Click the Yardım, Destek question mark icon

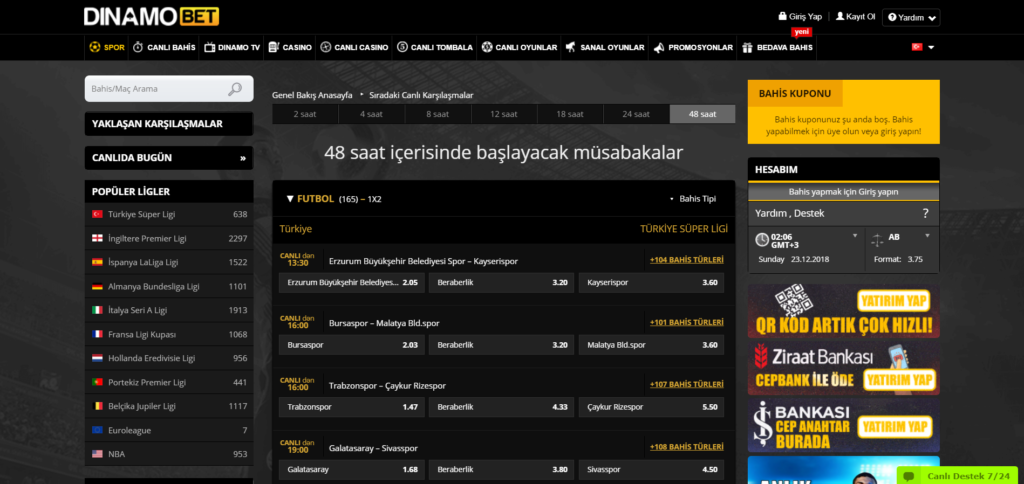[925, 213]
